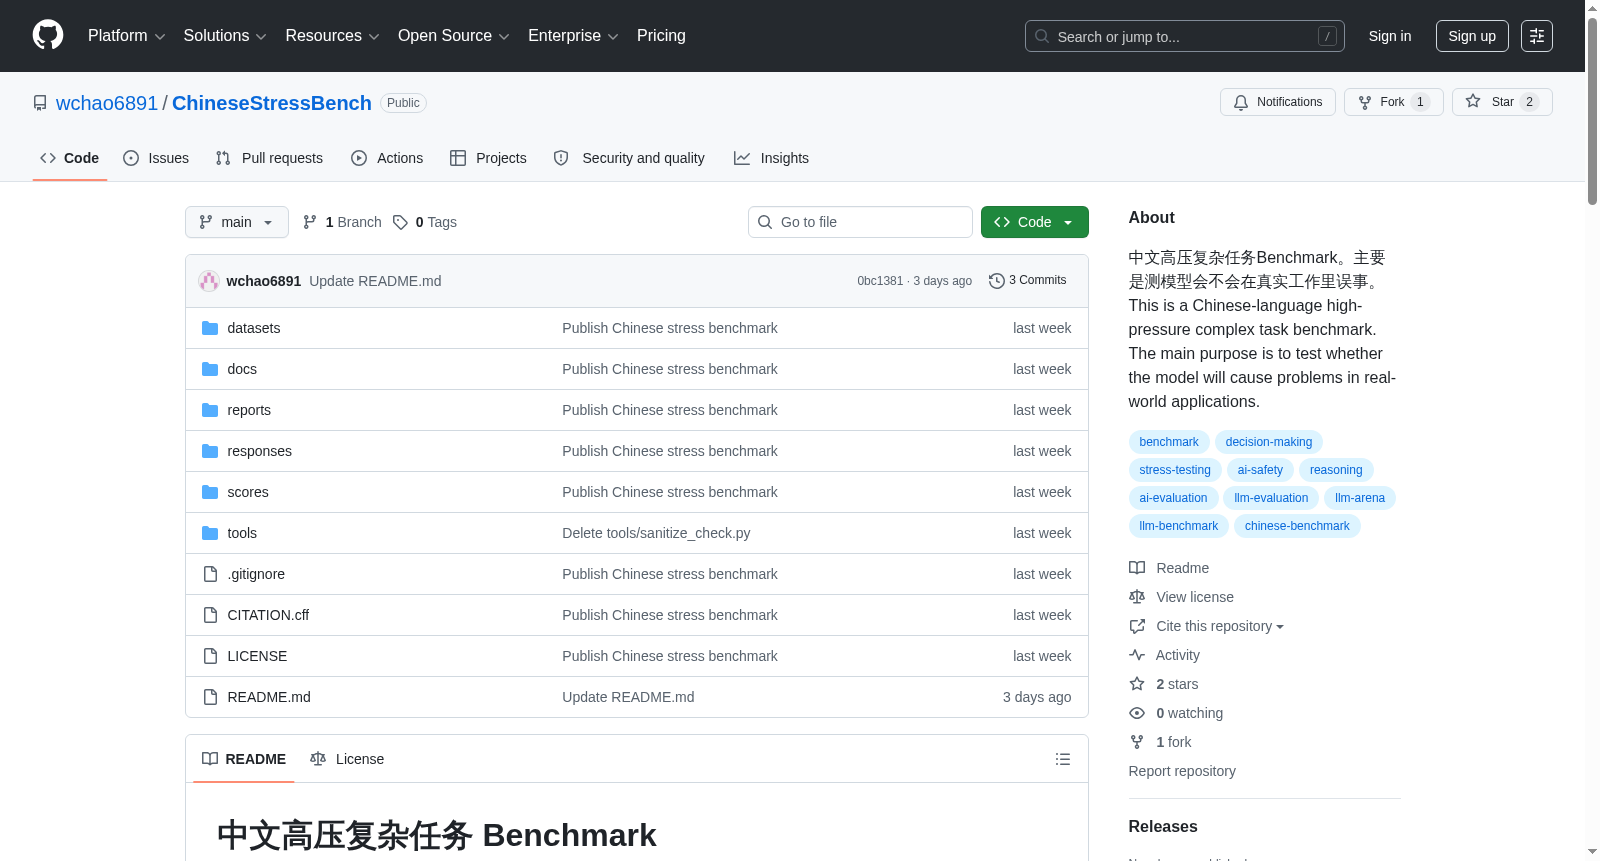Open the Update README.md commit in README.md row

click(628, 697)
